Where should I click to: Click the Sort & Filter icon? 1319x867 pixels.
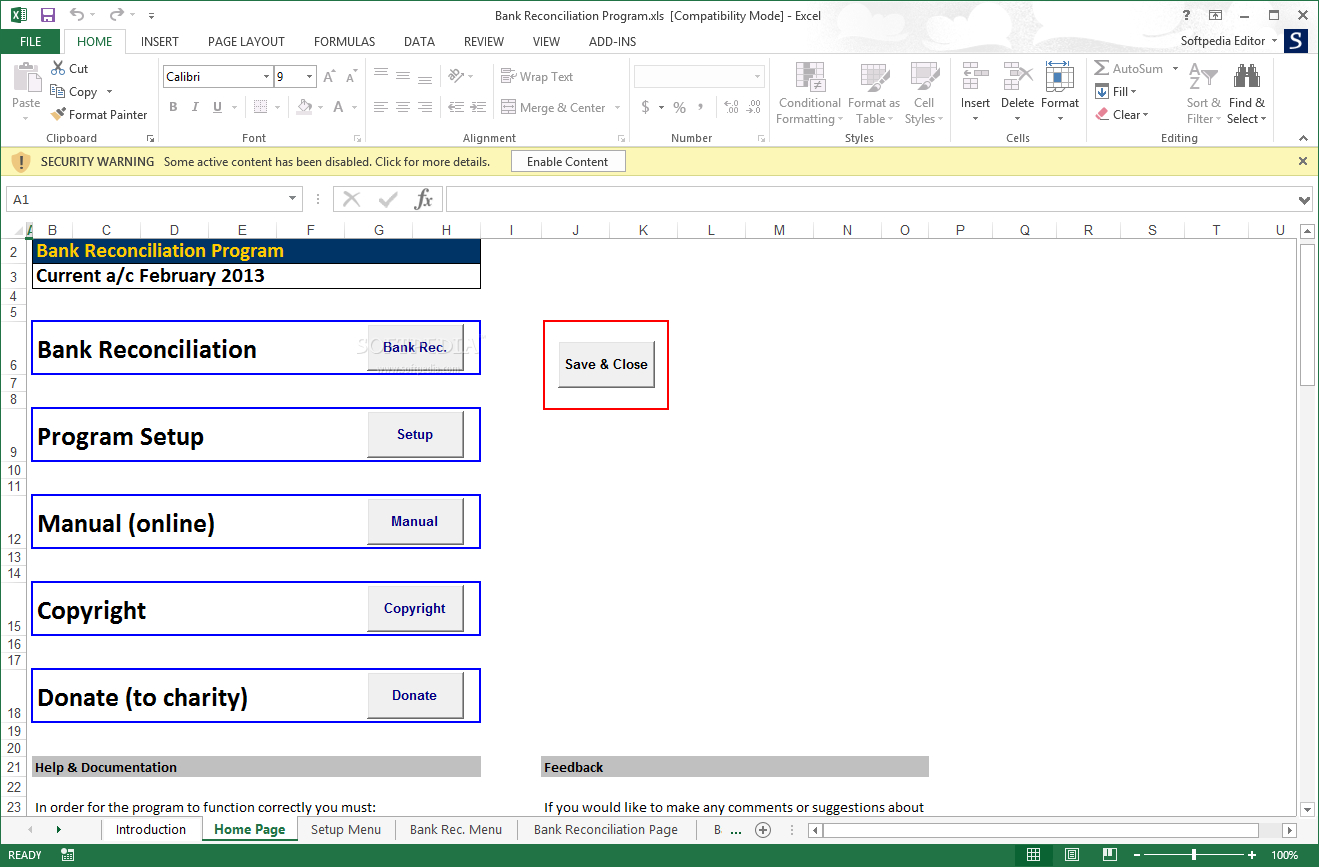(1203, 78)
